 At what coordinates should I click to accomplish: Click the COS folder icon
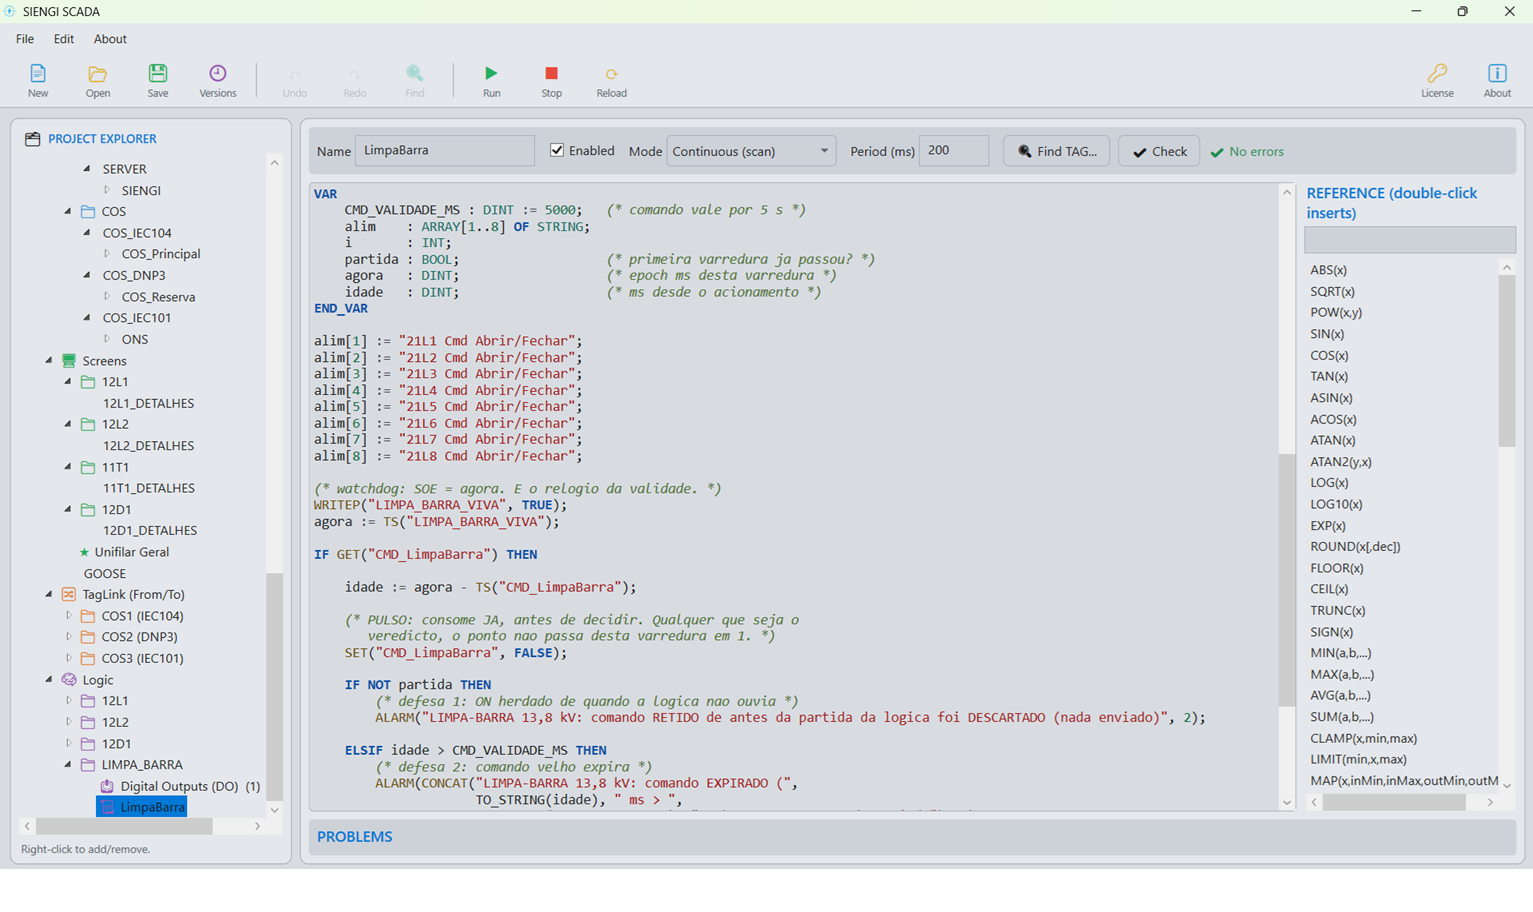click(88, 211)
